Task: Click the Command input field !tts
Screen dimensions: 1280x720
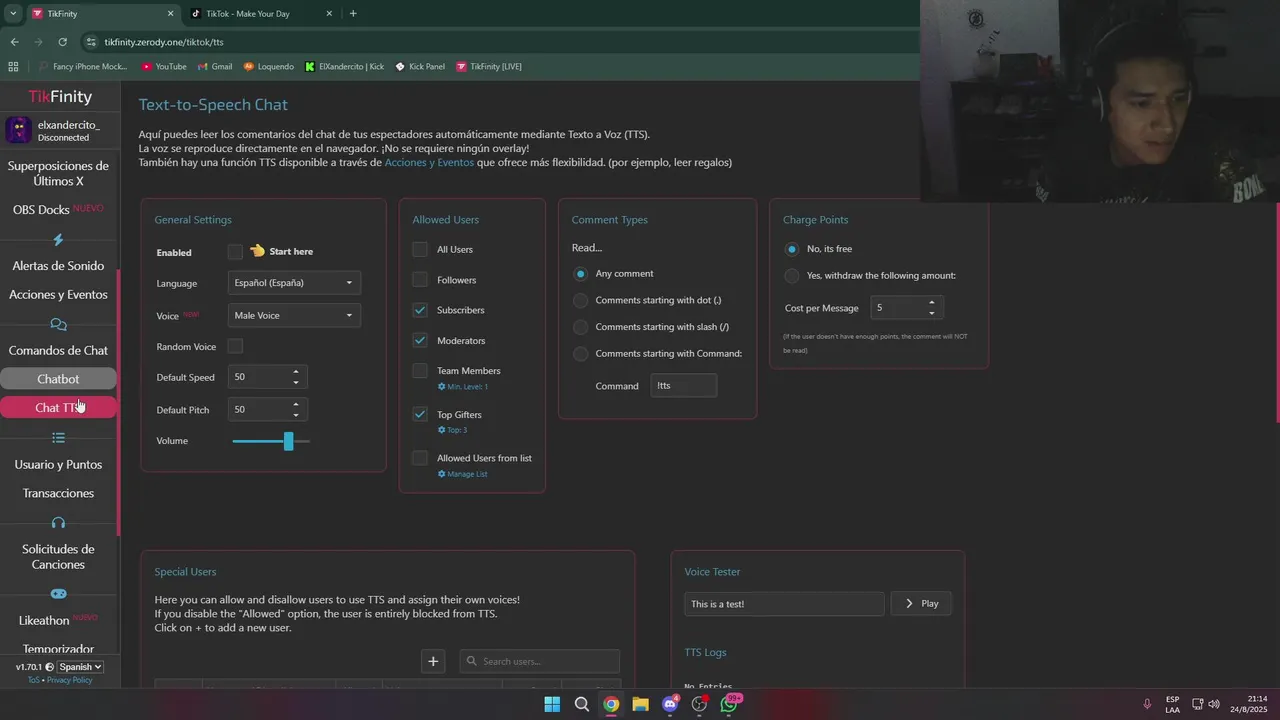Action: [683, 386]
